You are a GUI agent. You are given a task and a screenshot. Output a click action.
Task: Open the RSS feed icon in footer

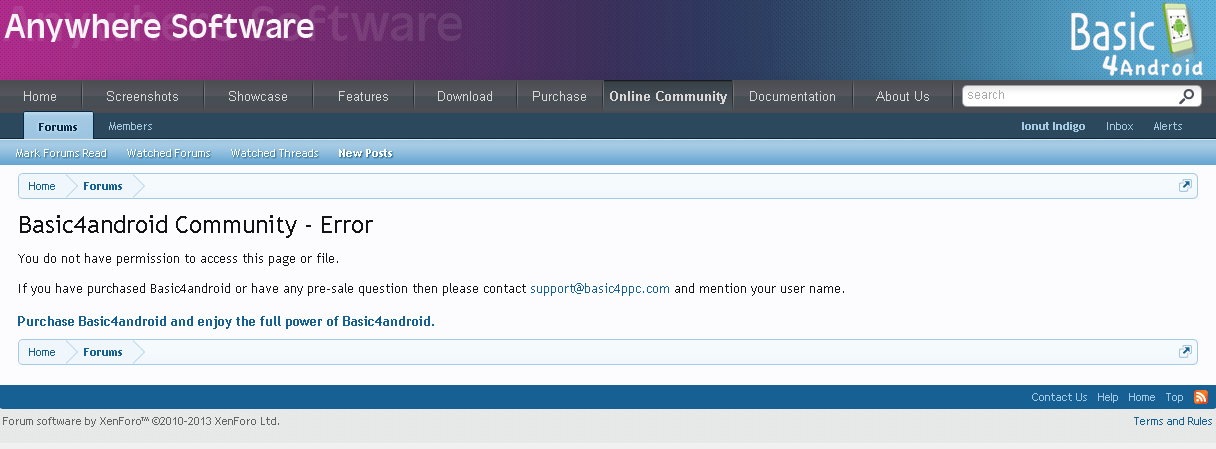click(1201, 397)
